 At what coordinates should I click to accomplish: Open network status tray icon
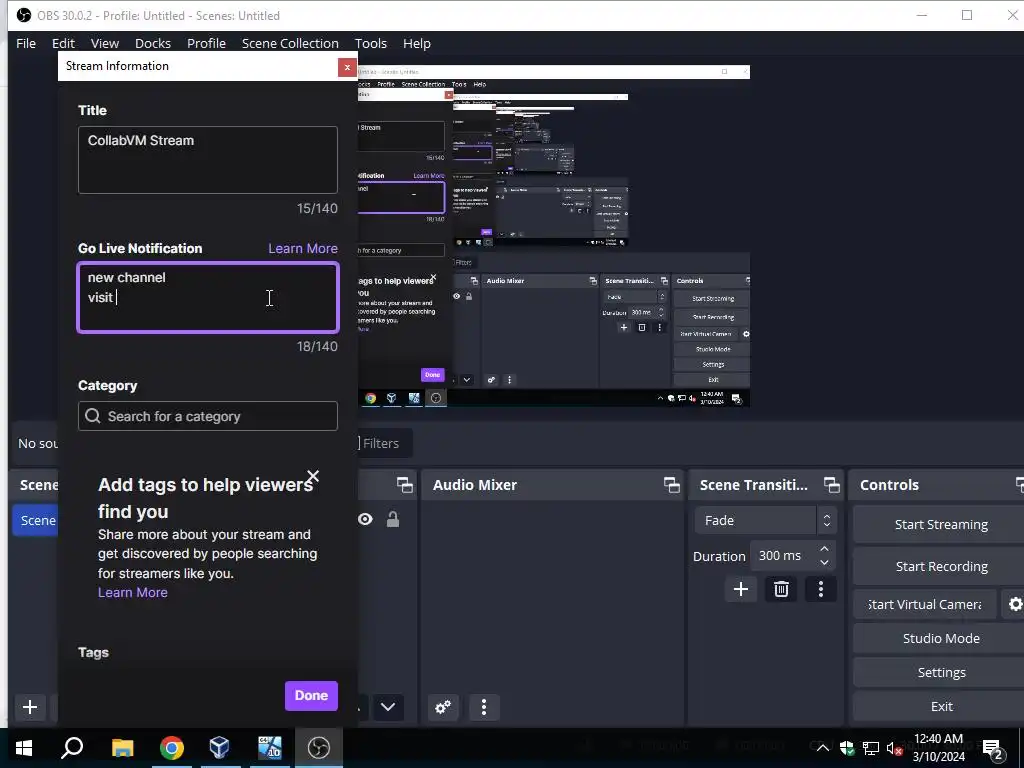pyautogui.click(x=871, y=748)
